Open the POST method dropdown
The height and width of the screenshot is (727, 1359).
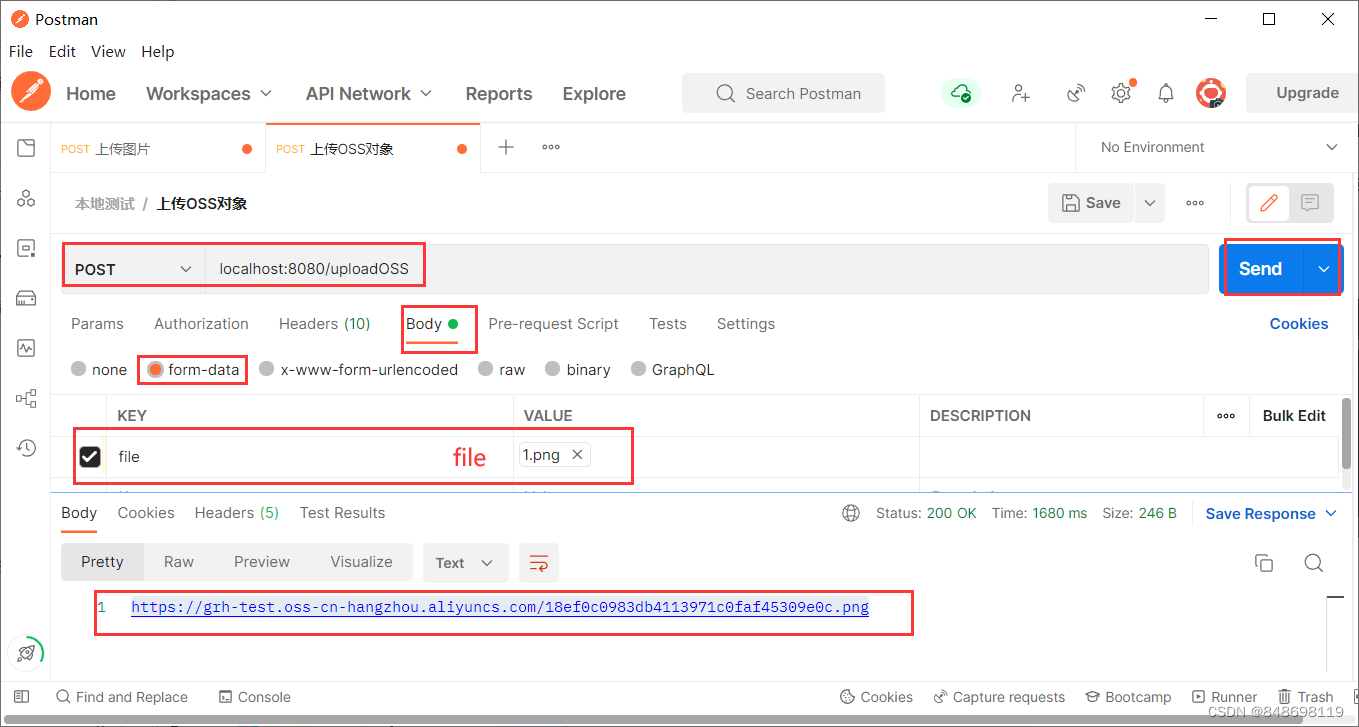pyautogui.click(x=134, y=269)
